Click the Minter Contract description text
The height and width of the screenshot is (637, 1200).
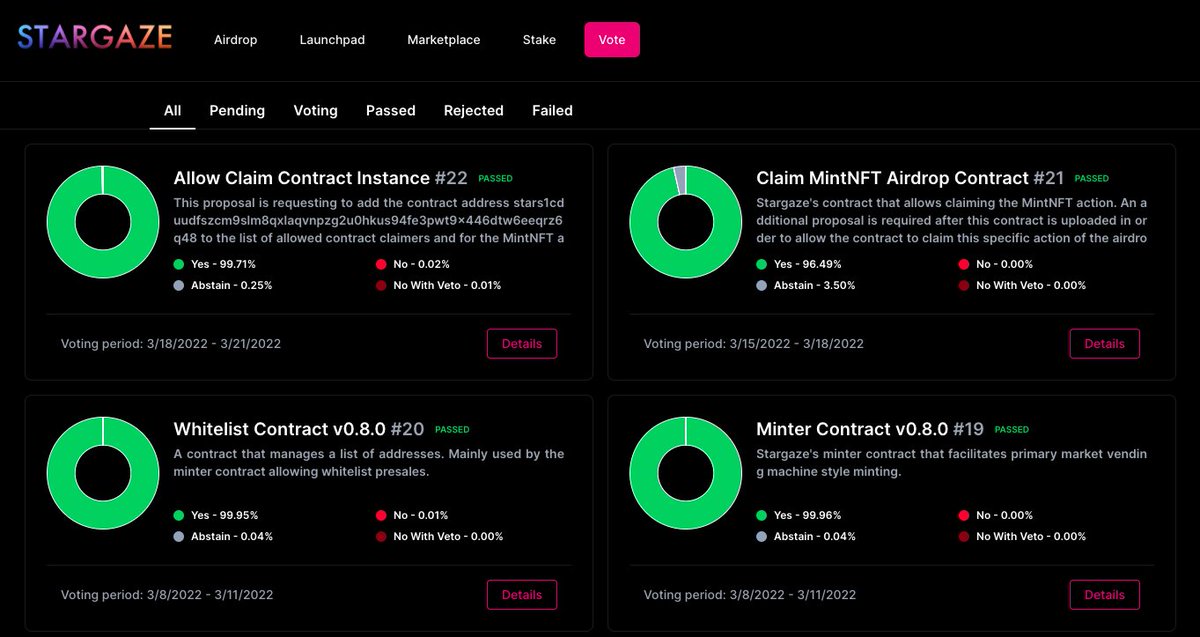(x=952, y=463)
